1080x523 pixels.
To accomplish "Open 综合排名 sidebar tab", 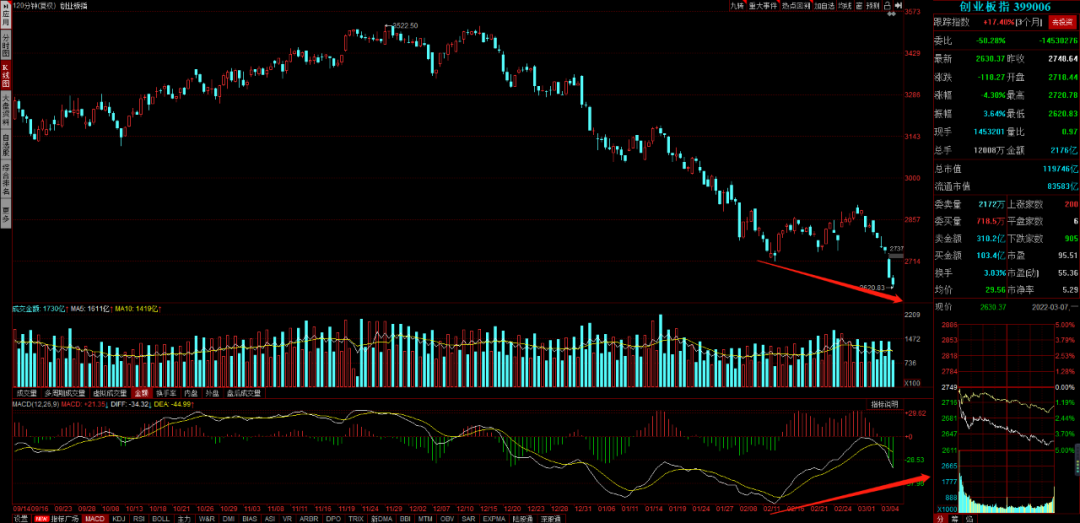I will [6, 178].
